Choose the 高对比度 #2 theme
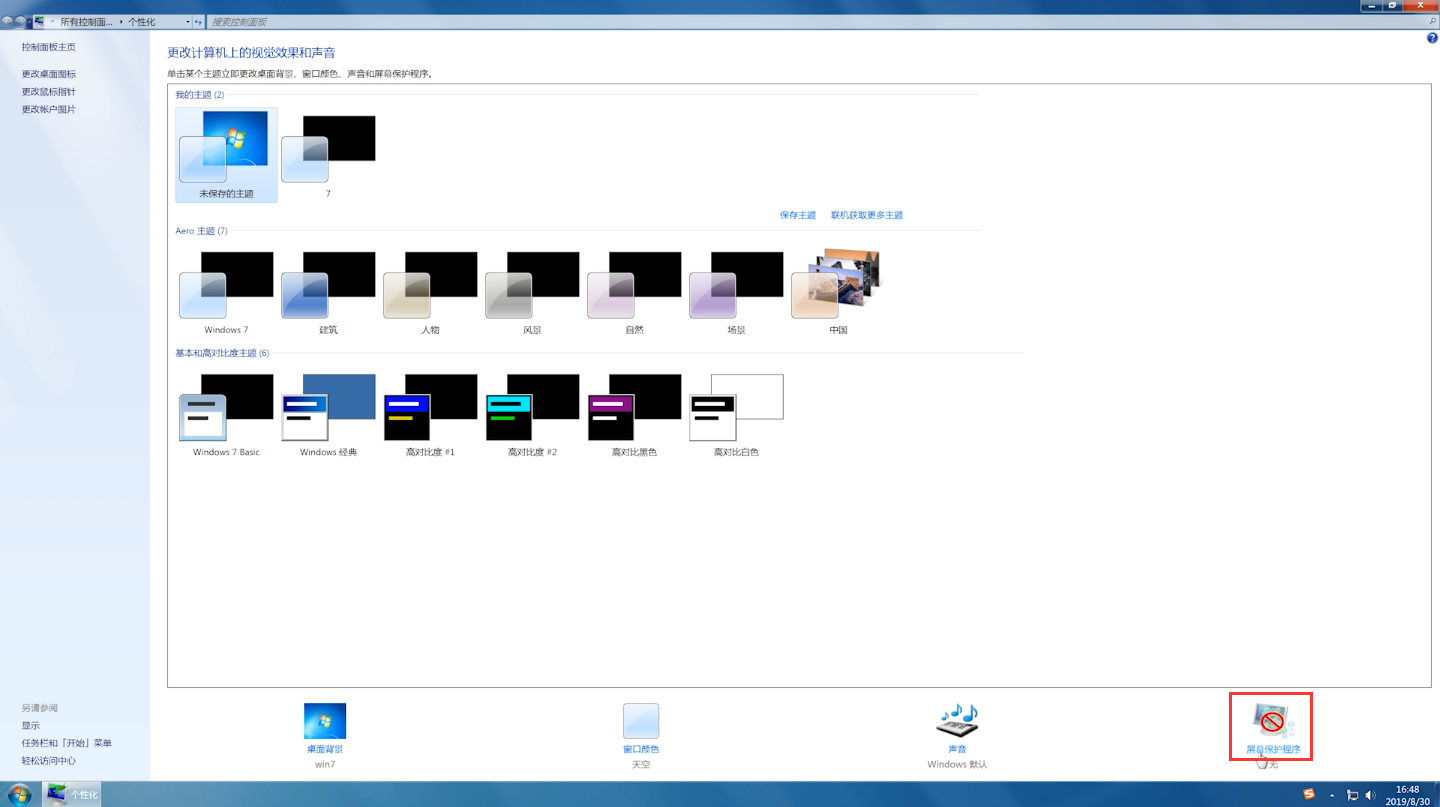The image size is (1440, 807). (x=532, y=415)
